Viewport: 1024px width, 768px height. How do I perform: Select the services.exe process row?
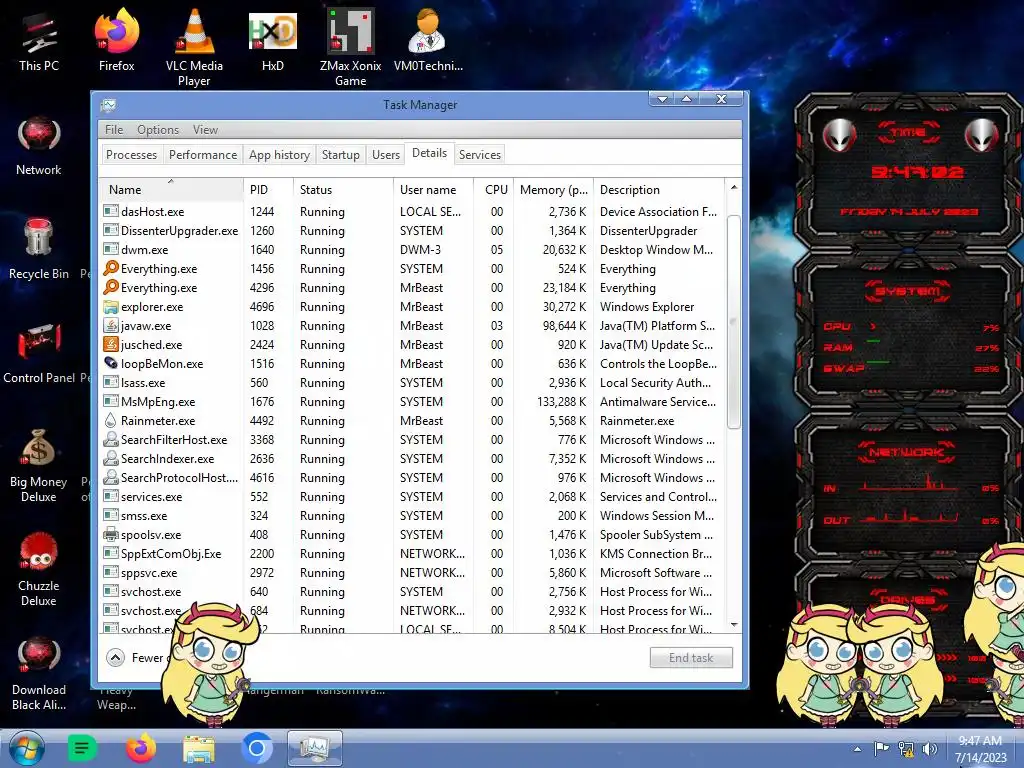point(411,497)
